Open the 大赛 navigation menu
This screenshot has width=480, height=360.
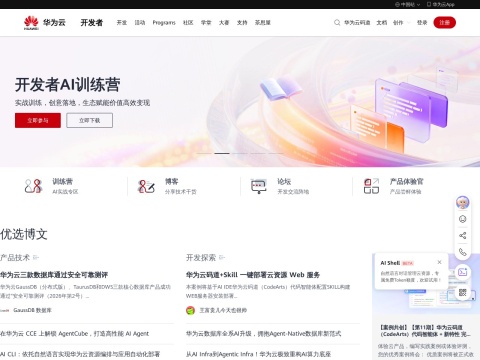224,23
